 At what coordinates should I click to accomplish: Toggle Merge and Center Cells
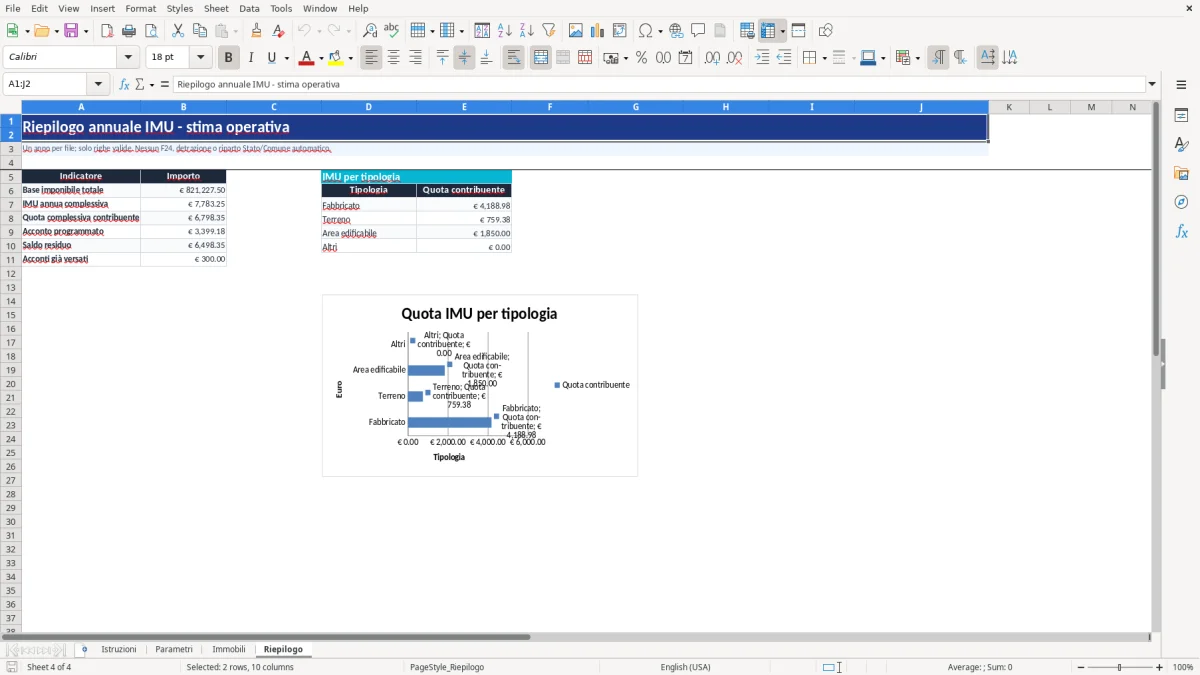tap(541, 58)
